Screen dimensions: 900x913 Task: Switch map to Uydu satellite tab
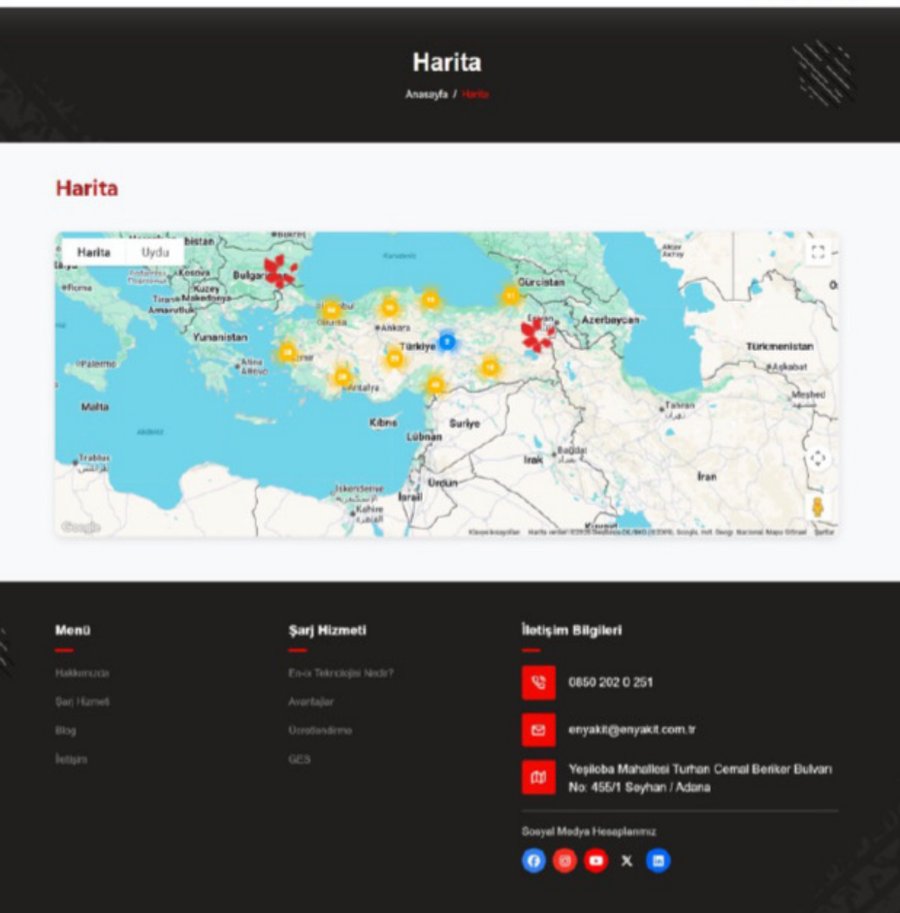point(155,252)
